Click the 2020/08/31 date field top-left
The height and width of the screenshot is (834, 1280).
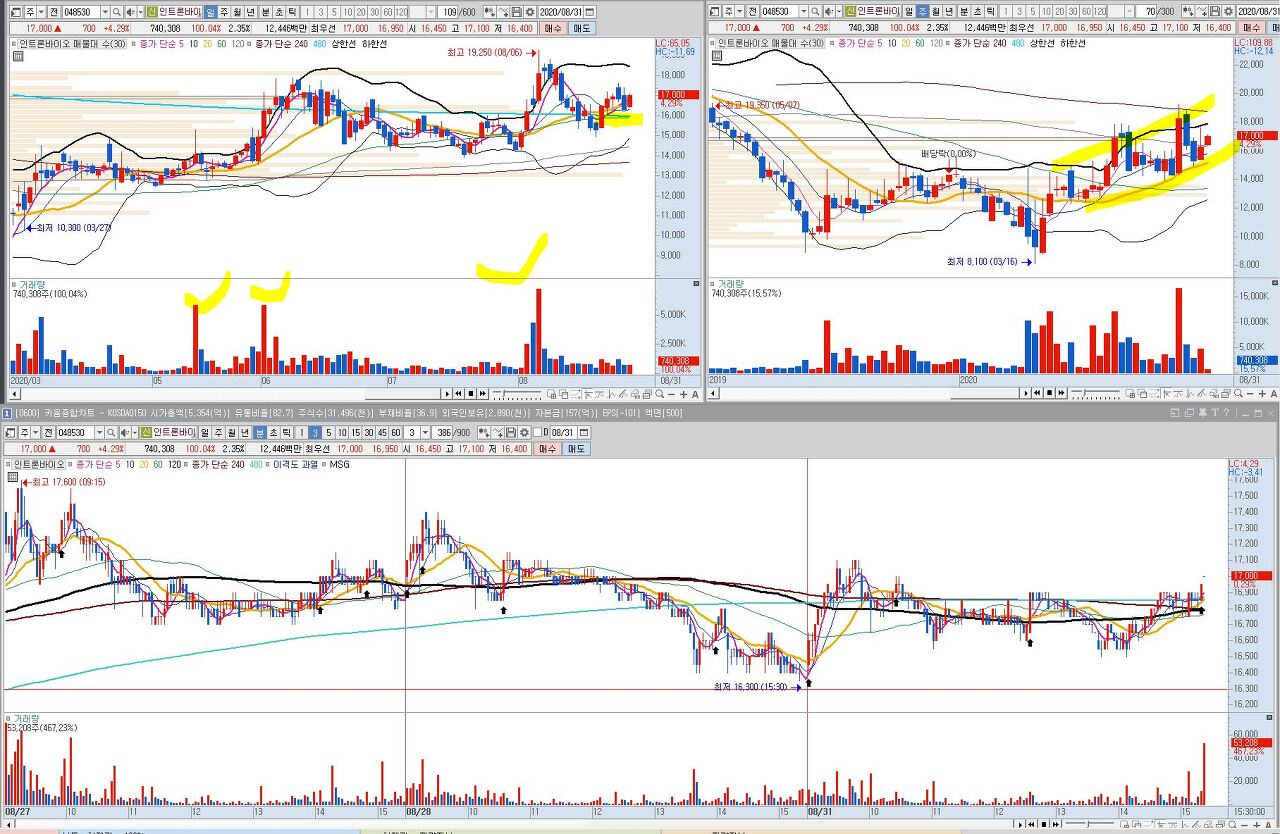coord(562,11)
